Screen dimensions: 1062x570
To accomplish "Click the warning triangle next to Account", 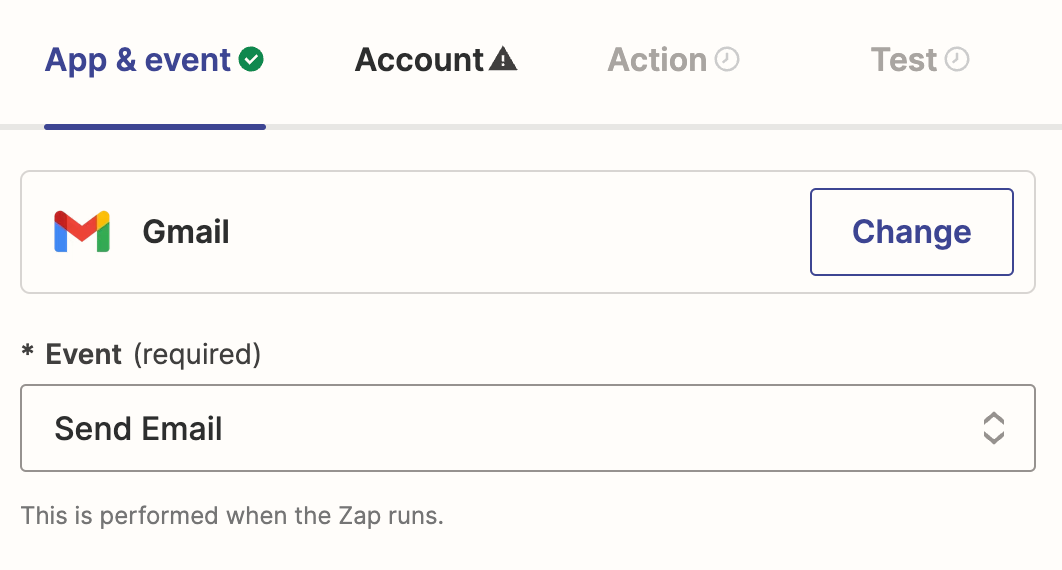I will pos(503,61).
